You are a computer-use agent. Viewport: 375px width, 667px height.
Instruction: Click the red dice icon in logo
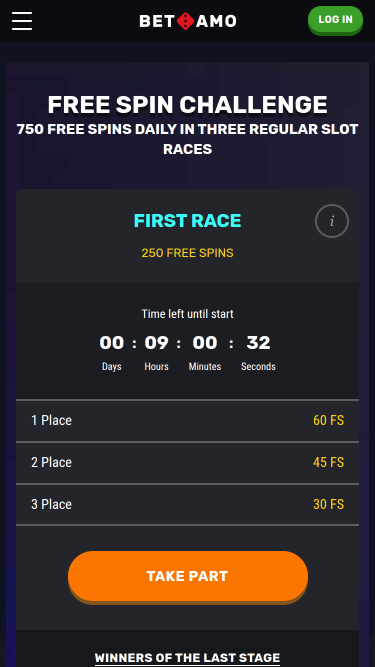coord(185,21)
